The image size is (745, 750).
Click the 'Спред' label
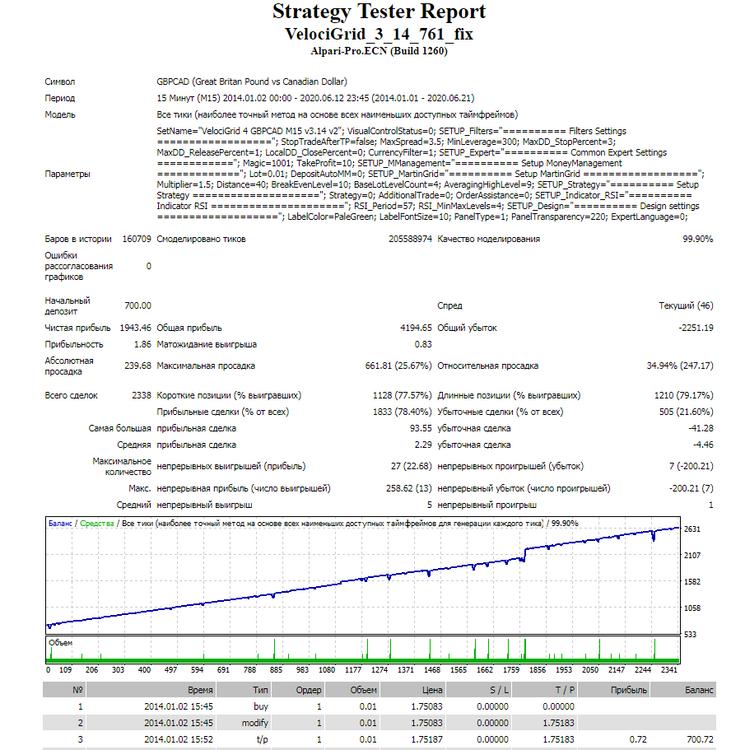click(449, 306)
